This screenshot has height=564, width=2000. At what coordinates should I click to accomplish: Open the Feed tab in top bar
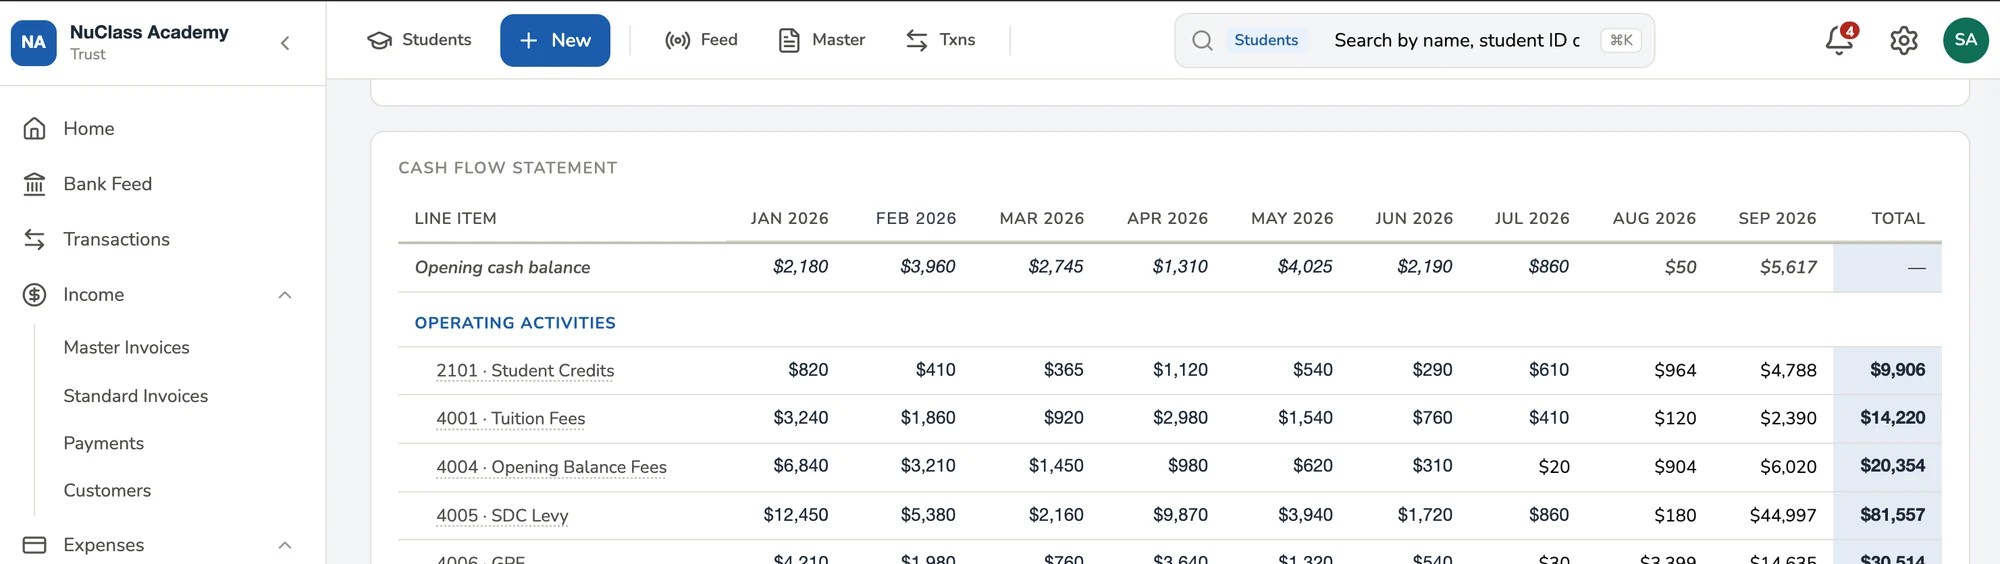click(701, 40)
